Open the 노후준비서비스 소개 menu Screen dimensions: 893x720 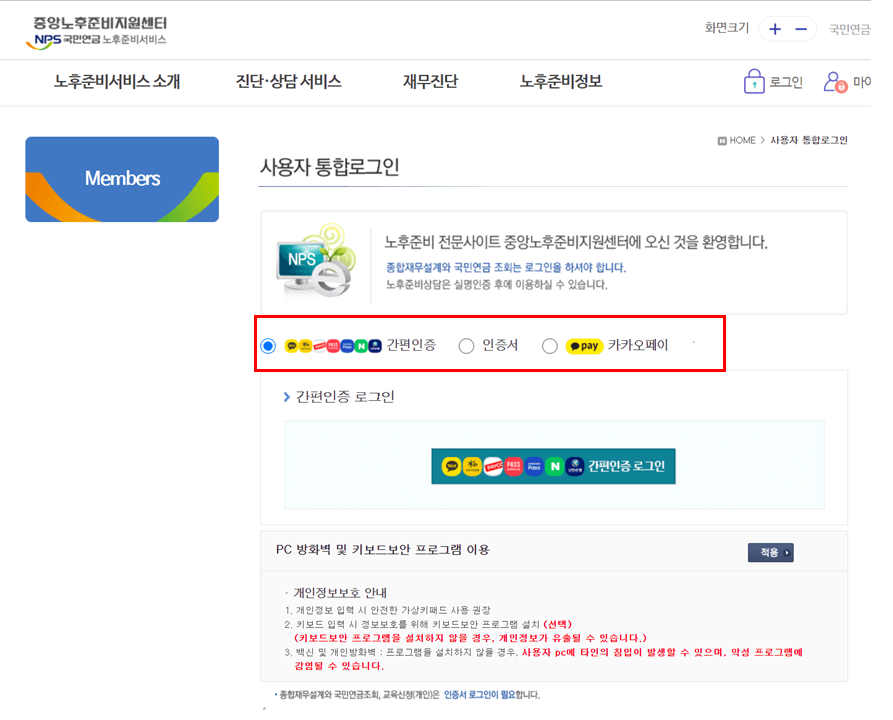pyautogui.click(x=114, y=82)
